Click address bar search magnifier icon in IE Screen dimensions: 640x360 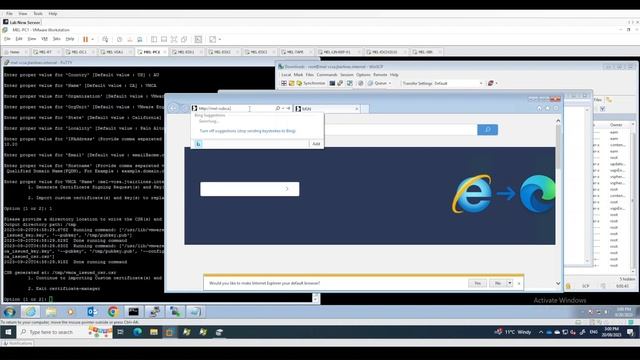278,108
